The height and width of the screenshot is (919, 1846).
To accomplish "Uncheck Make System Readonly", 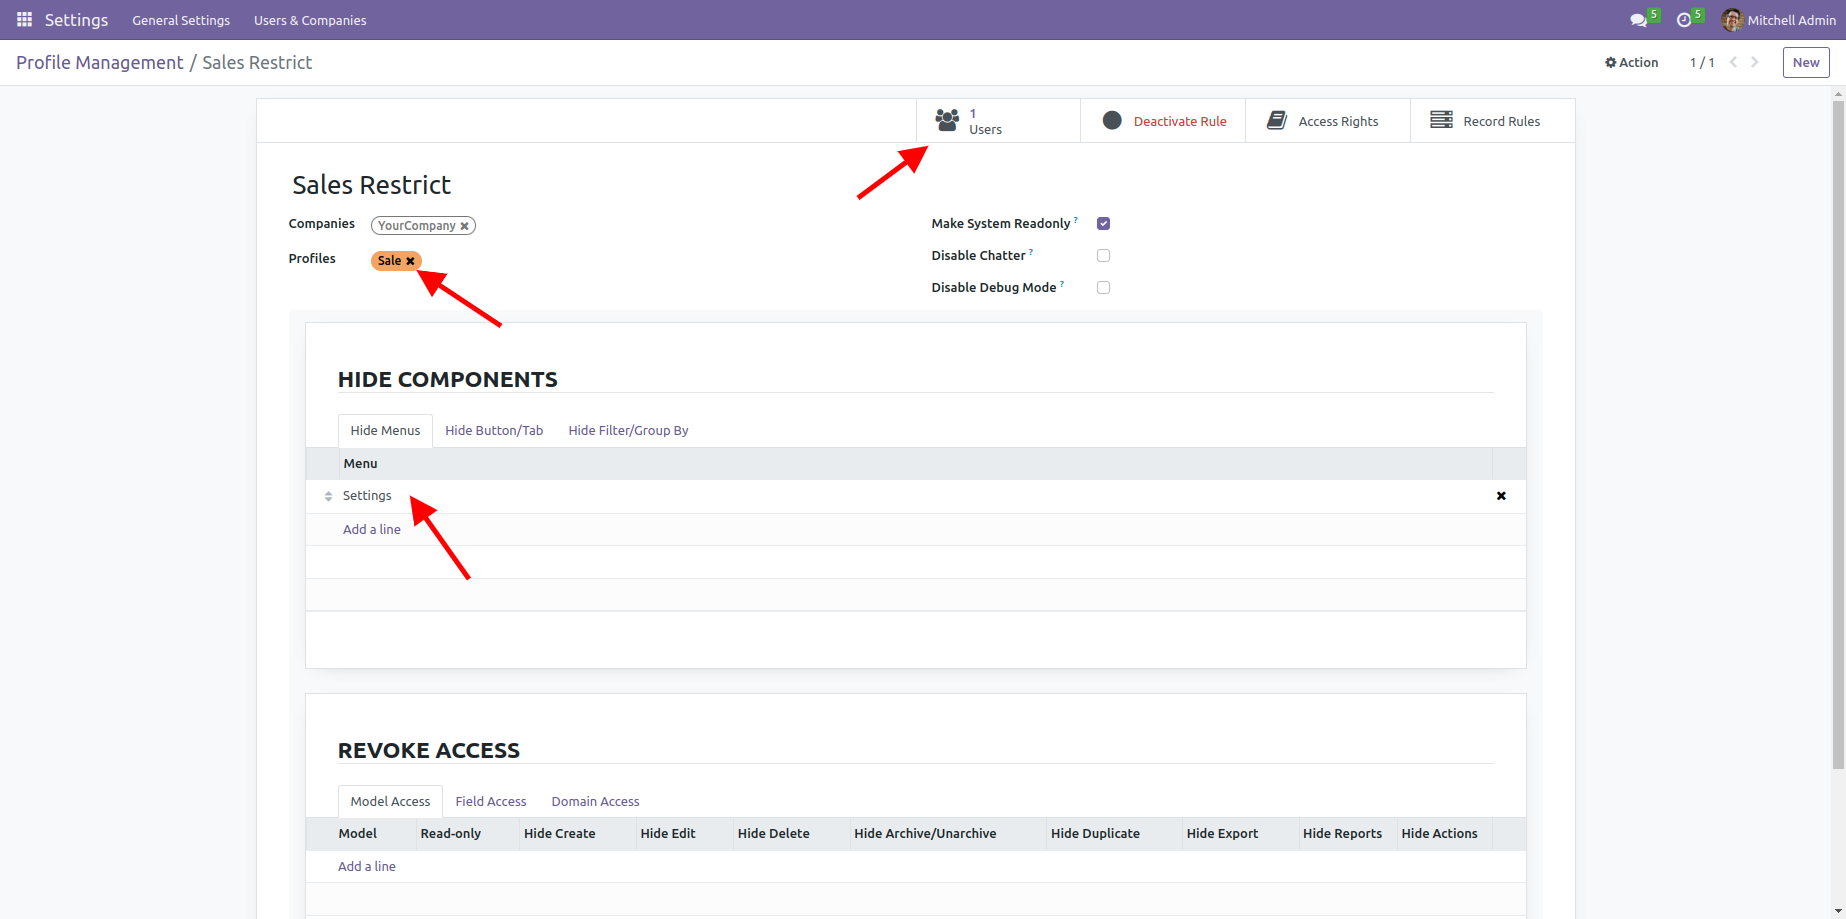I will 1103,224.
